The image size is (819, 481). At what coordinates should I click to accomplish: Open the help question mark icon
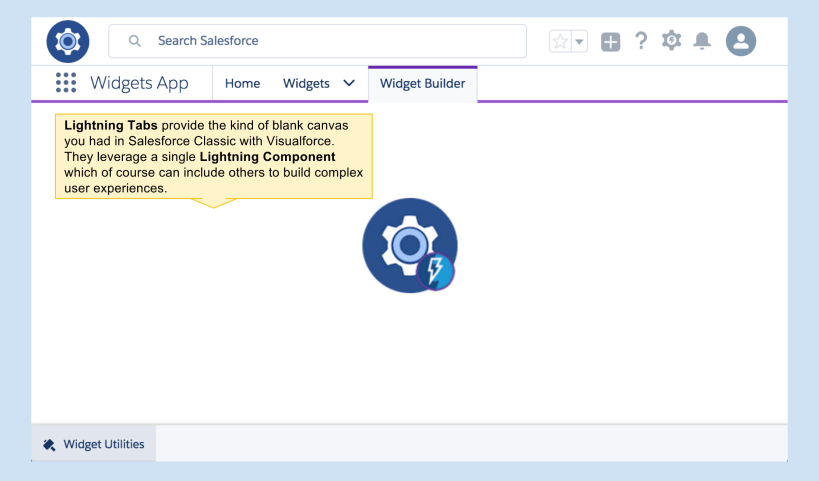pyautogui.click(x=641, y=41)
